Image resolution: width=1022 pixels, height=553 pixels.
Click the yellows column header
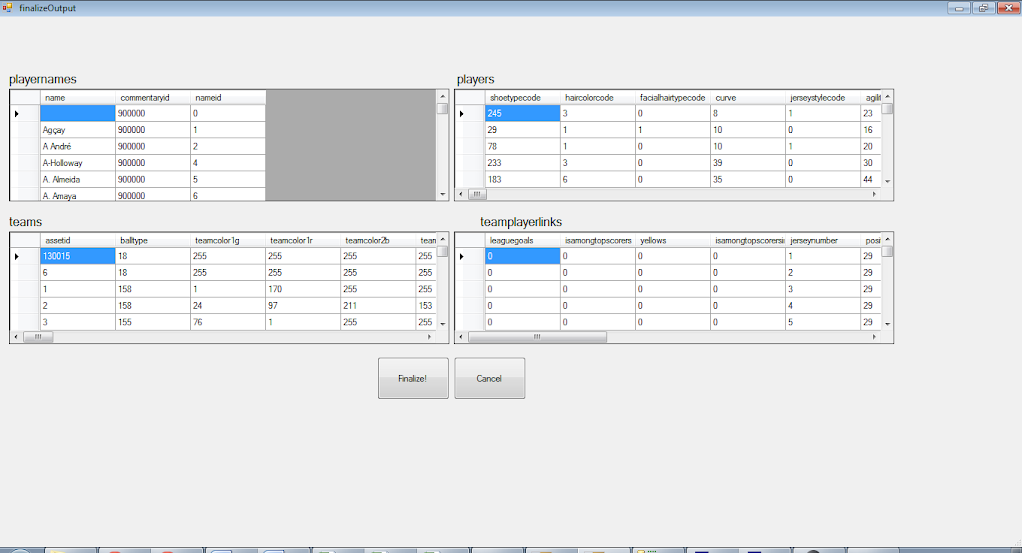(x=673, y=240)
